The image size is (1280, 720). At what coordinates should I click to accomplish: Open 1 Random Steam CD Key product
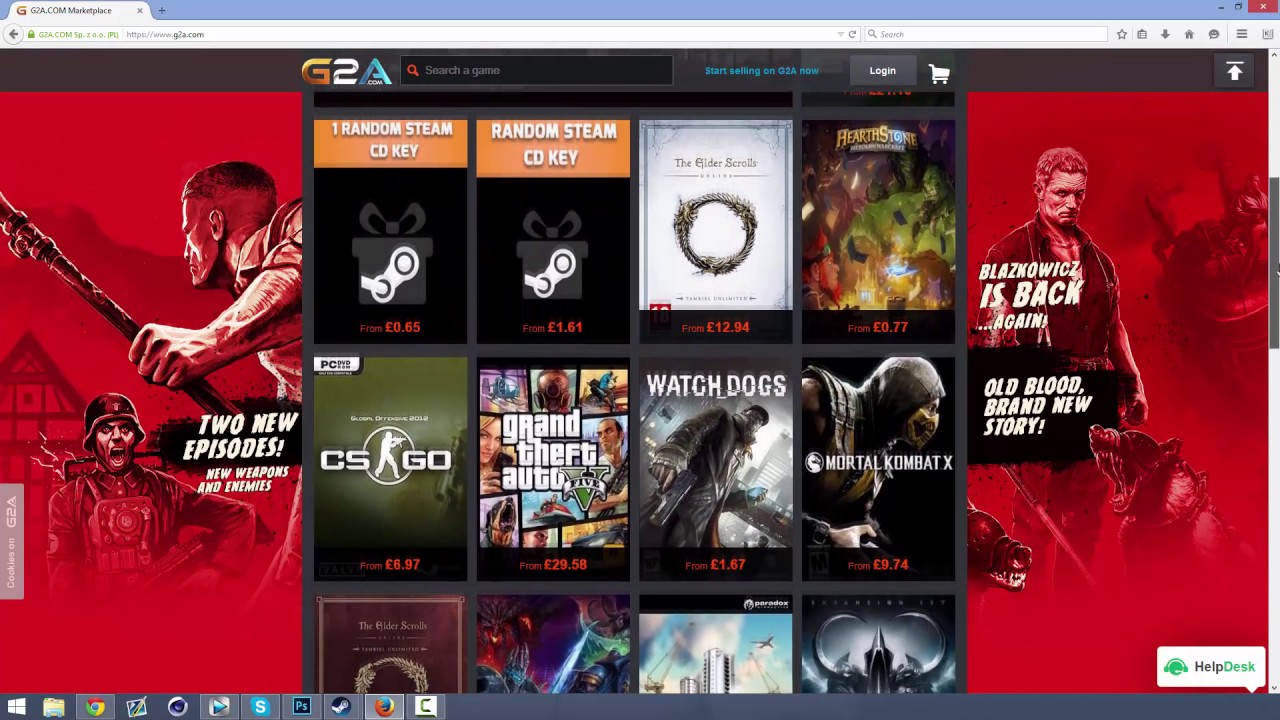click(x=390, y=231)
